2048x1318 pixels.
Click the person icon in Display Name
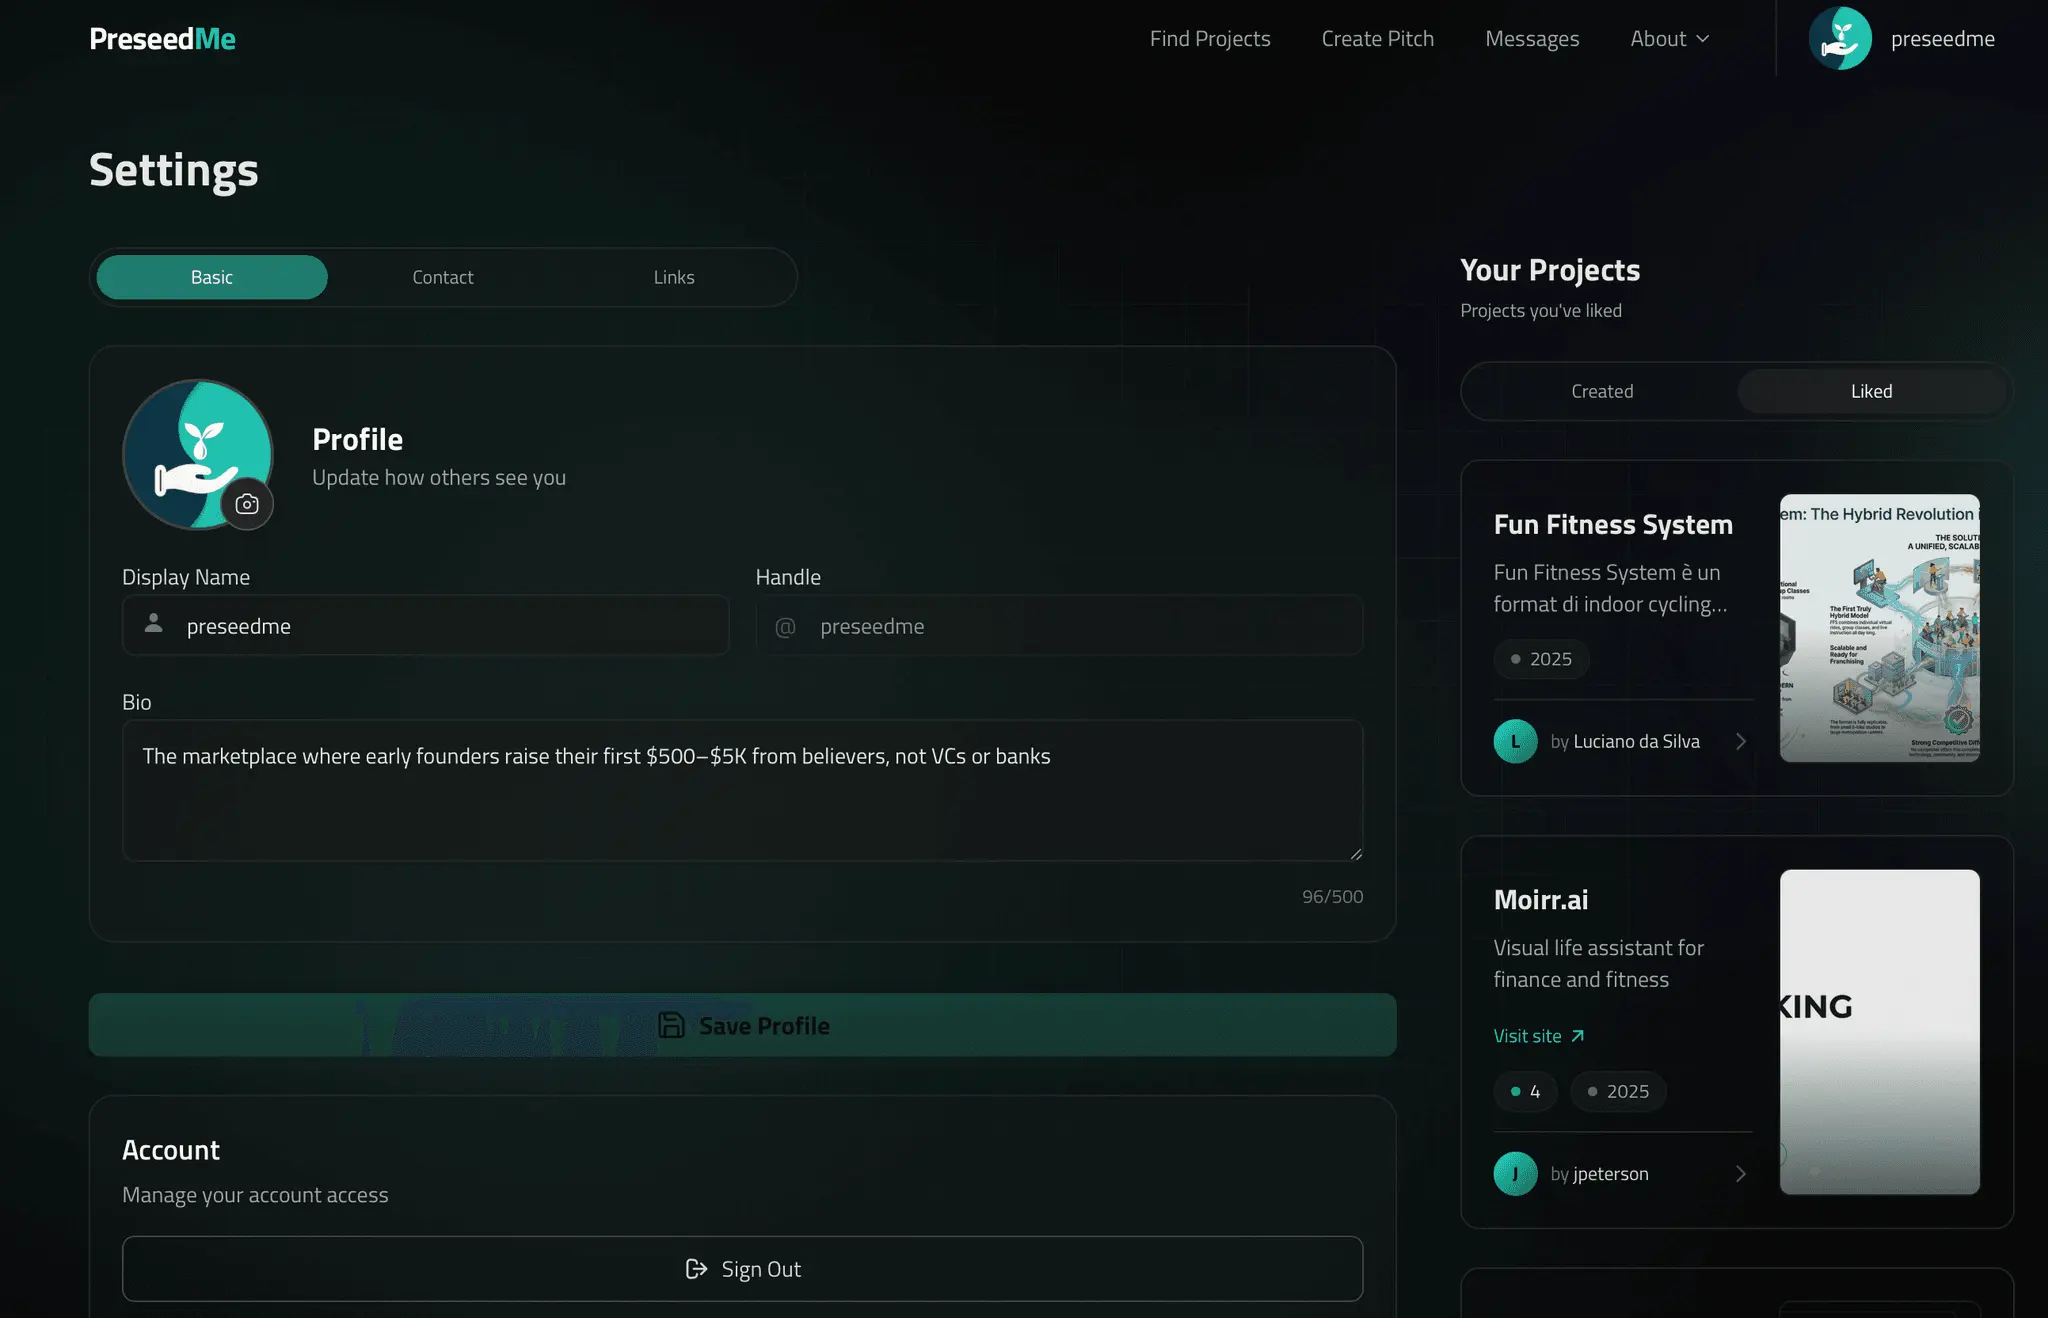(154, 624)
